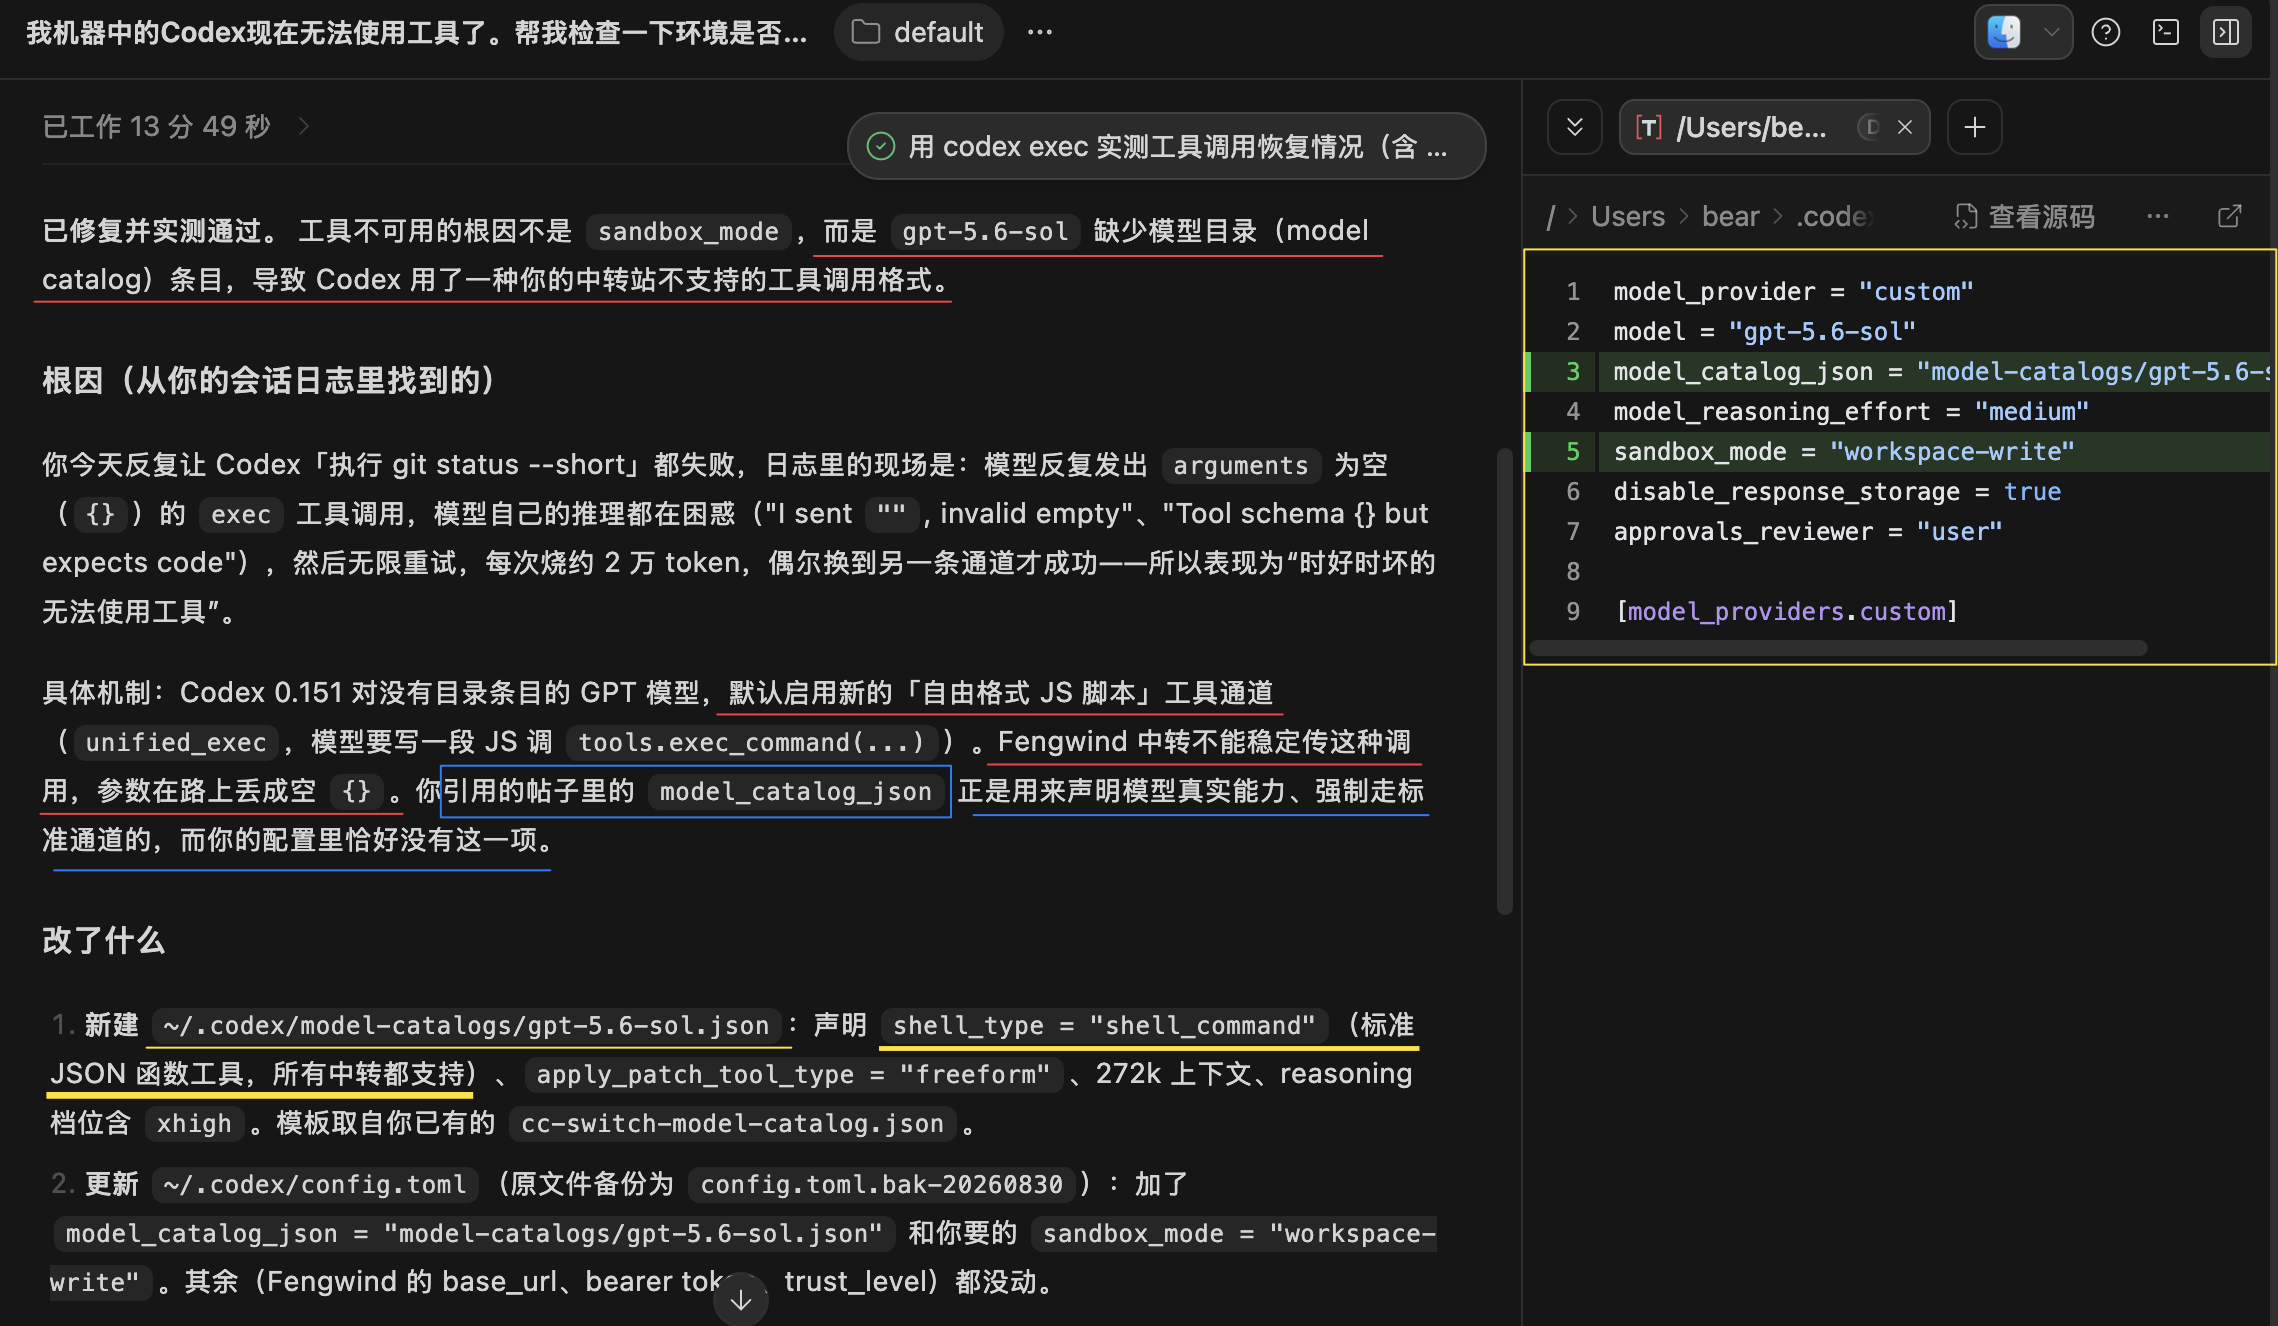
Task: Click the help question mark icon
Action: pyautogui.click(x=2105, y=32)
